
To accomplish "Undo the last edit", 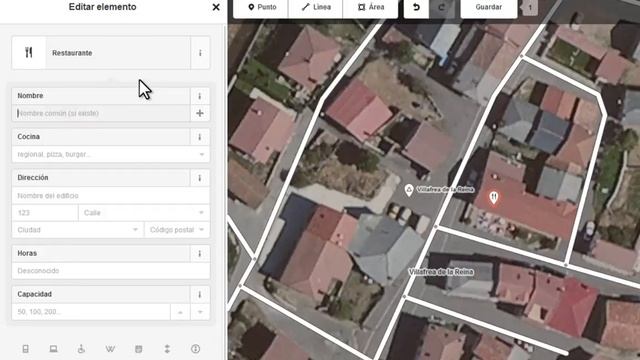I will point(416,7).
